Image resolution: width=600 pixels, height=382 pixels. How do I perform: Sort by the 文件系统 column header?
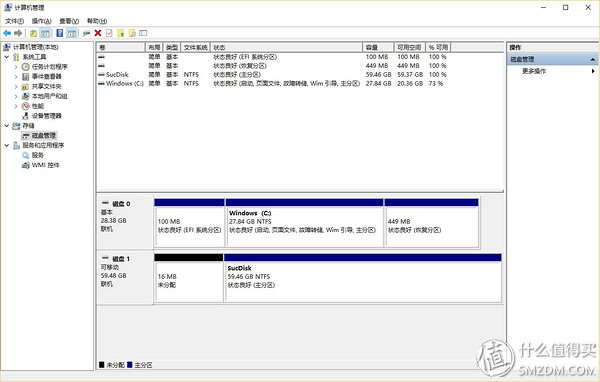(x=196, y=47)
